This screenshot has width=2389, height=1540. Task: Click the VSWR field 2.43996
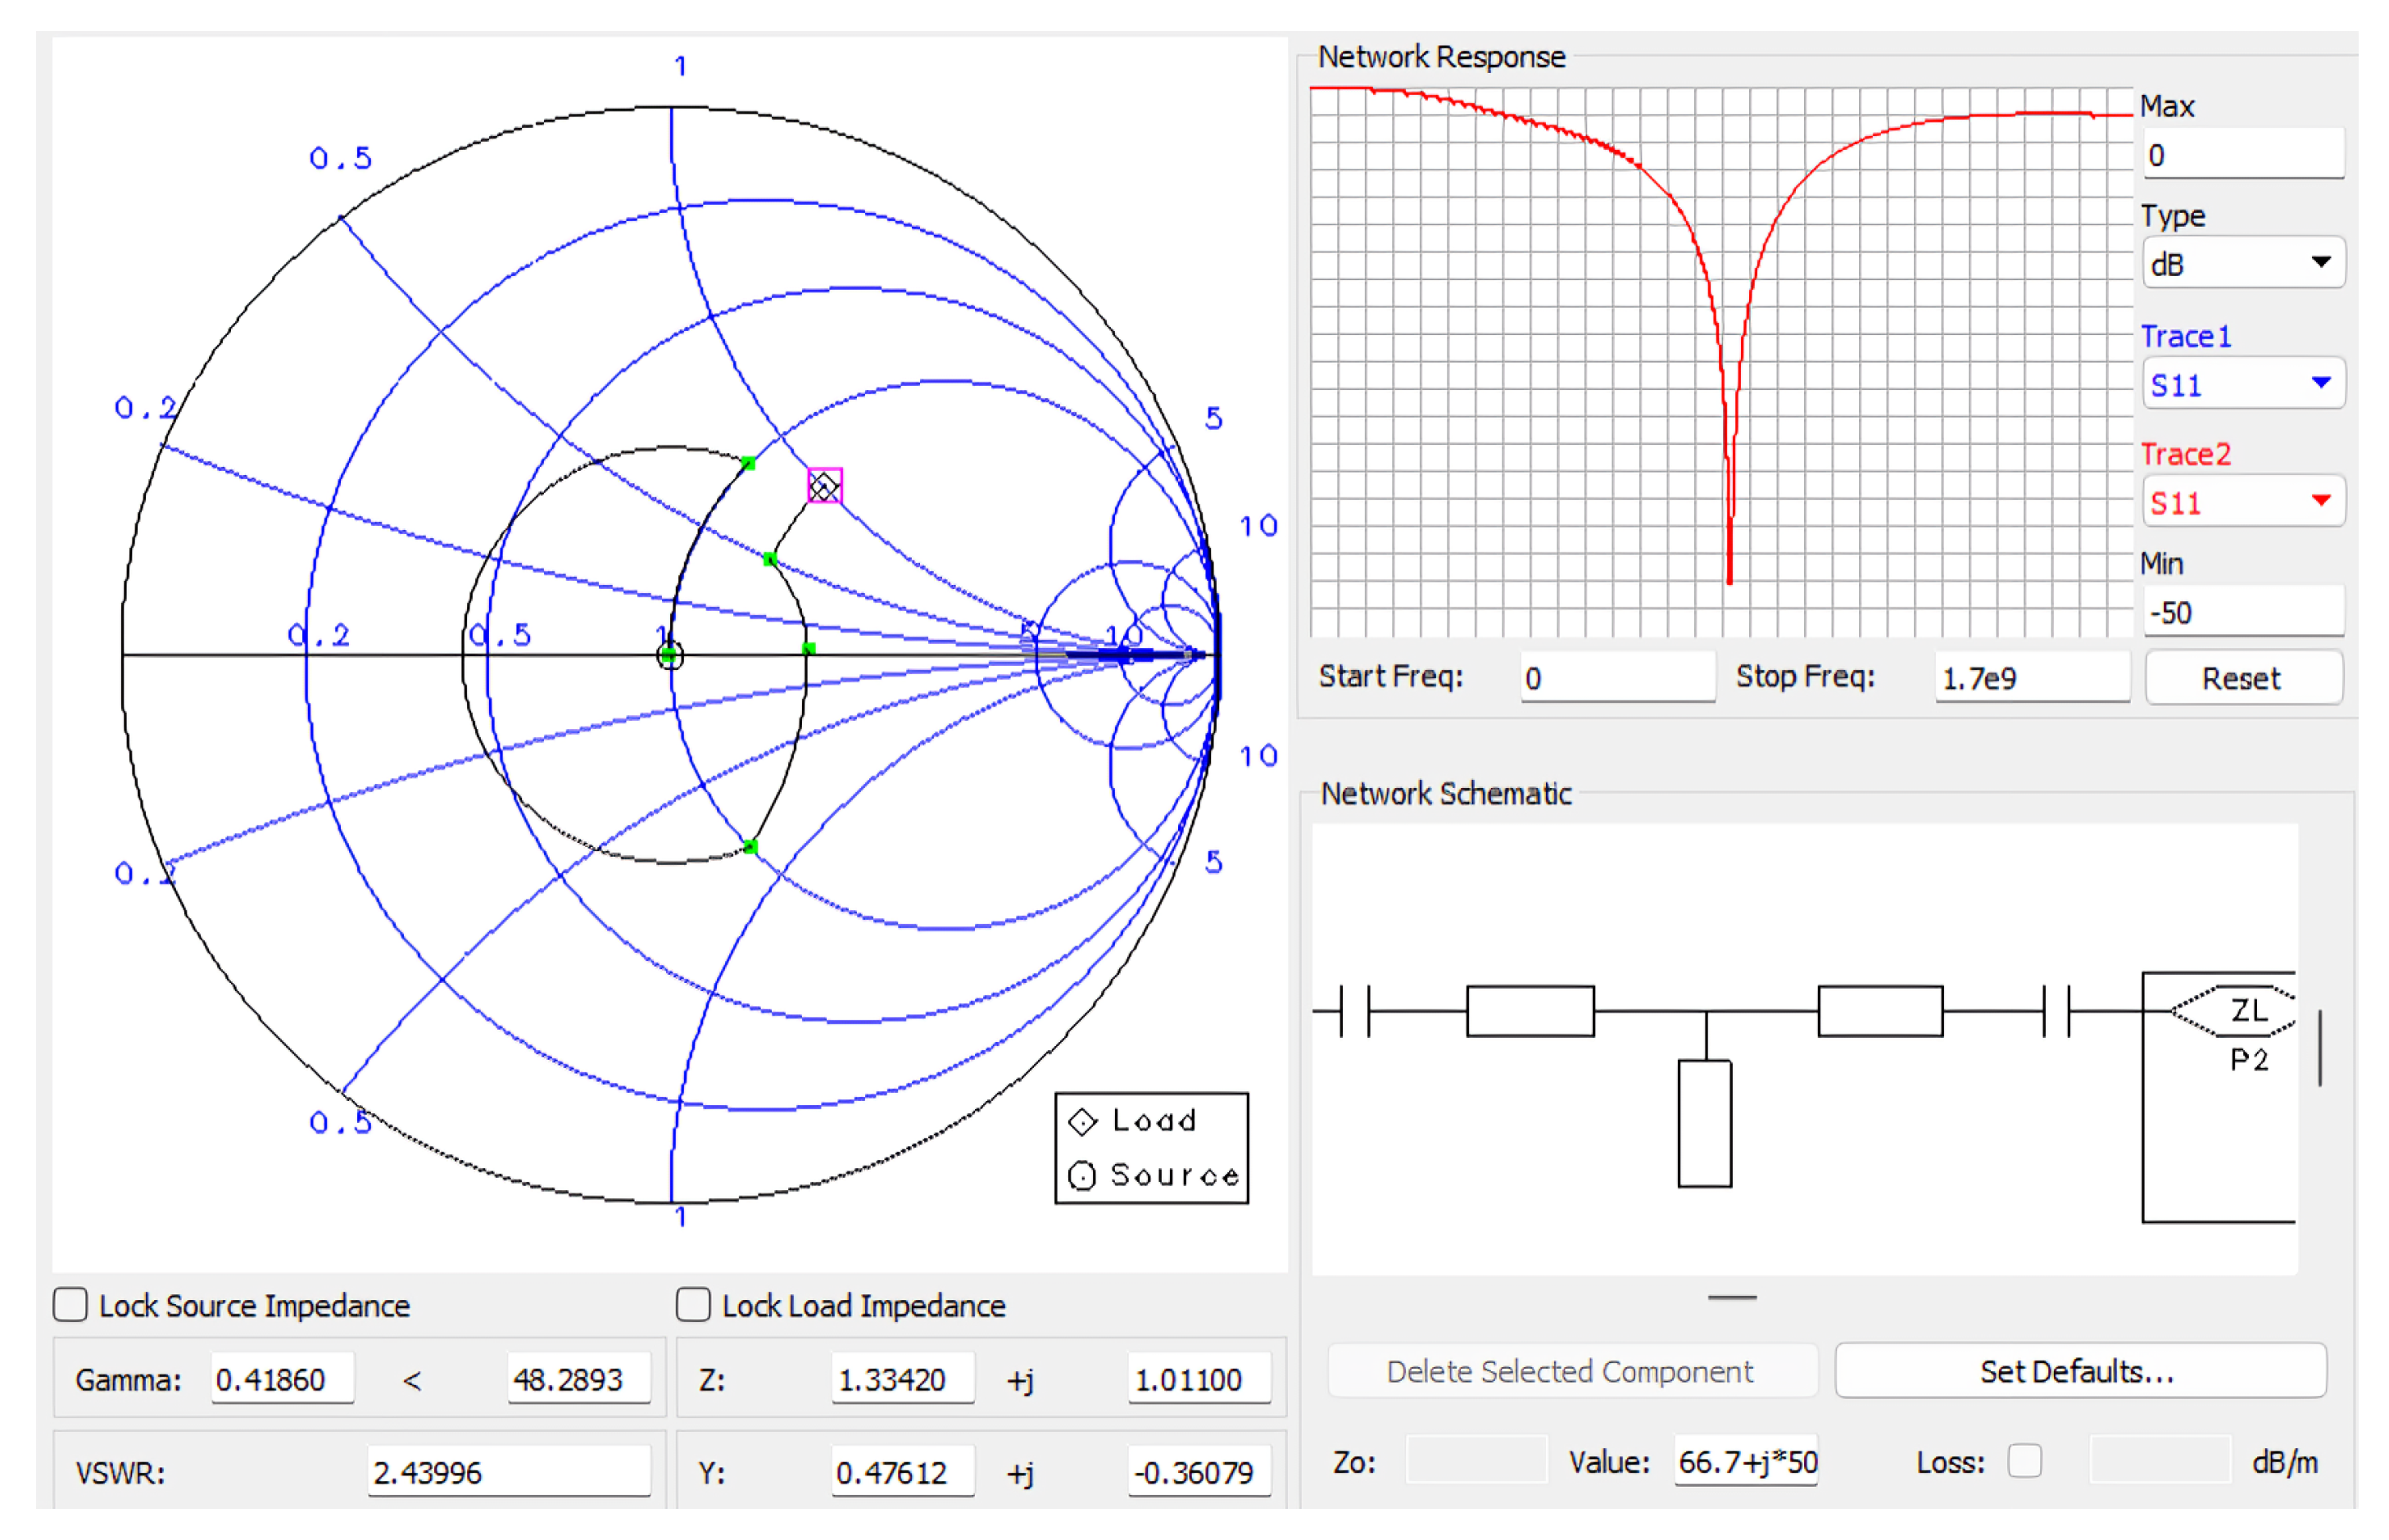[508, 1472]
